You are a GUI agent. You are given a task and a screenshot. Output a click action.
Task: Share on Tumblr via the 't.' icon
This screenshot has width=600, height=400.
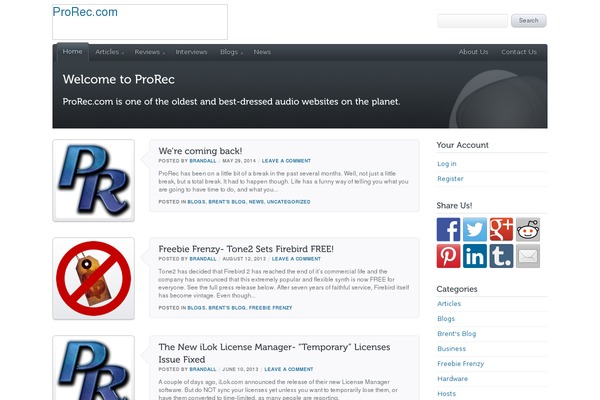501,256
